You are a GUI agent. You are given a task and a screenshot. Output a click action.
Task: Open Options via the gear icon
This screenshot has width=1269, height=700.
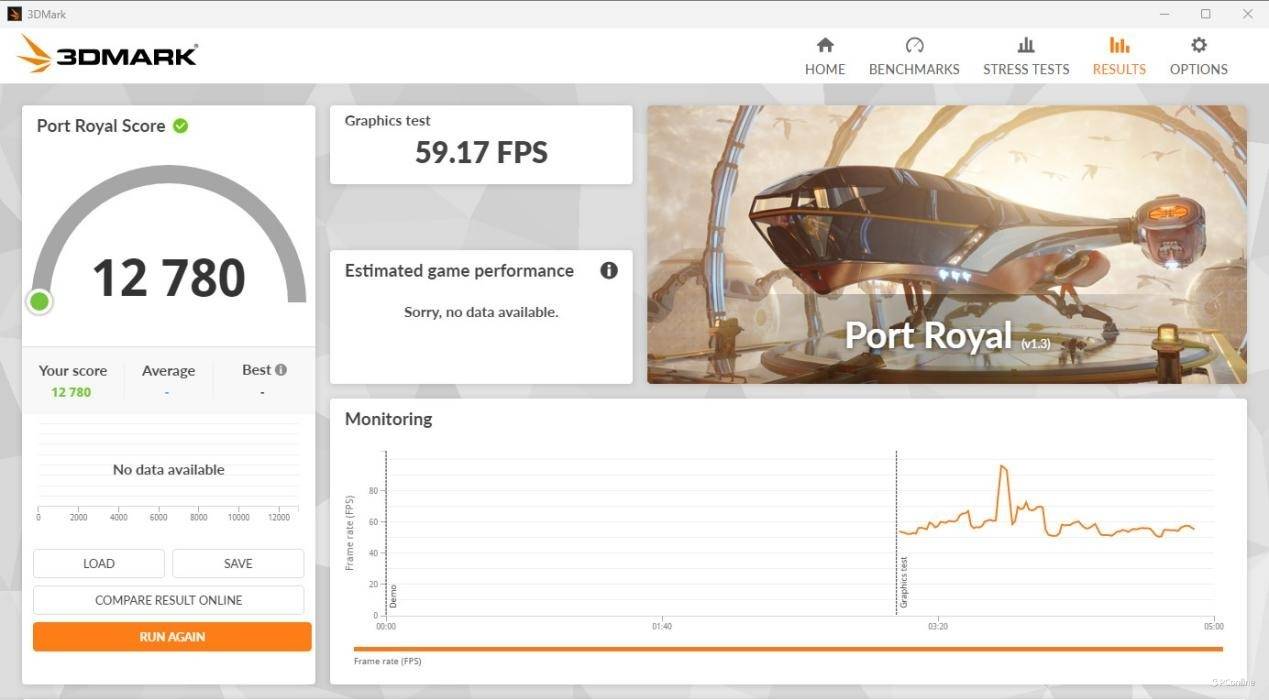point(1199,45)
